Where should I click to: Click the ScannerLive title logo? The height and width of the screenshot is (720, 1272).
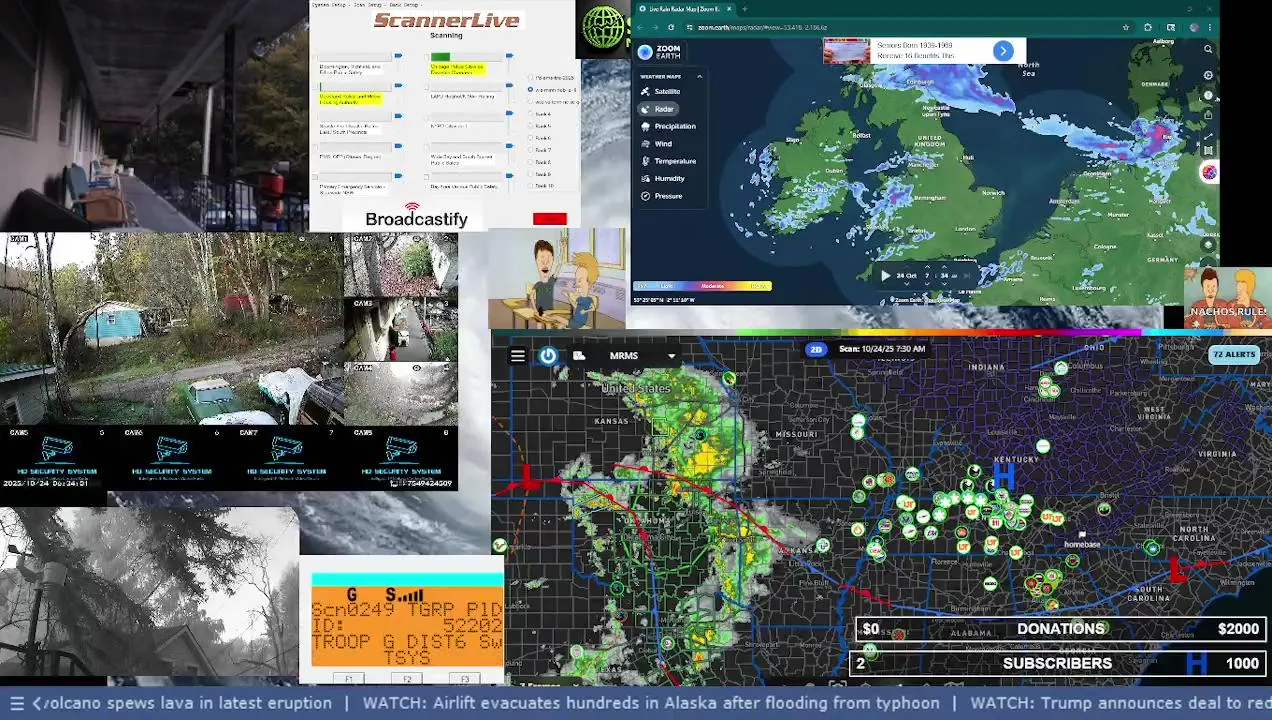pyautogui.click(x=446, y=20)
